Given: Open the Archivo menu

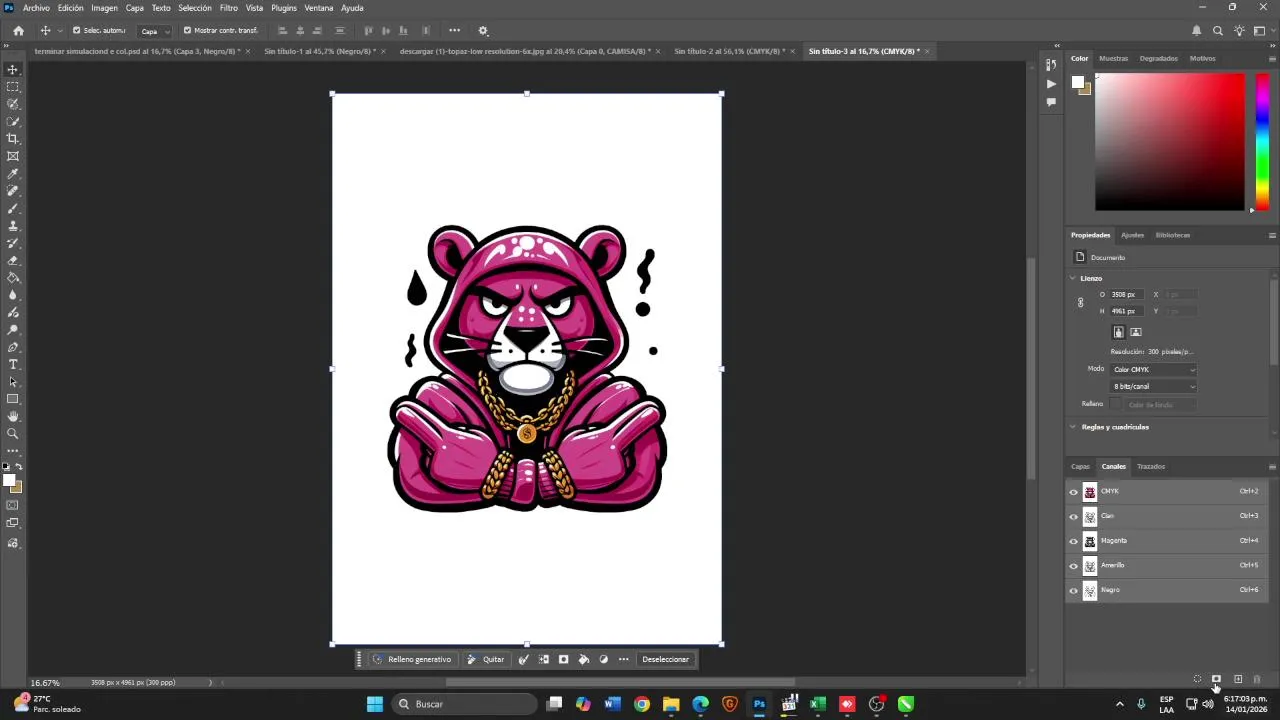Looking at the screenshot, I should click(x=36, y=8).
